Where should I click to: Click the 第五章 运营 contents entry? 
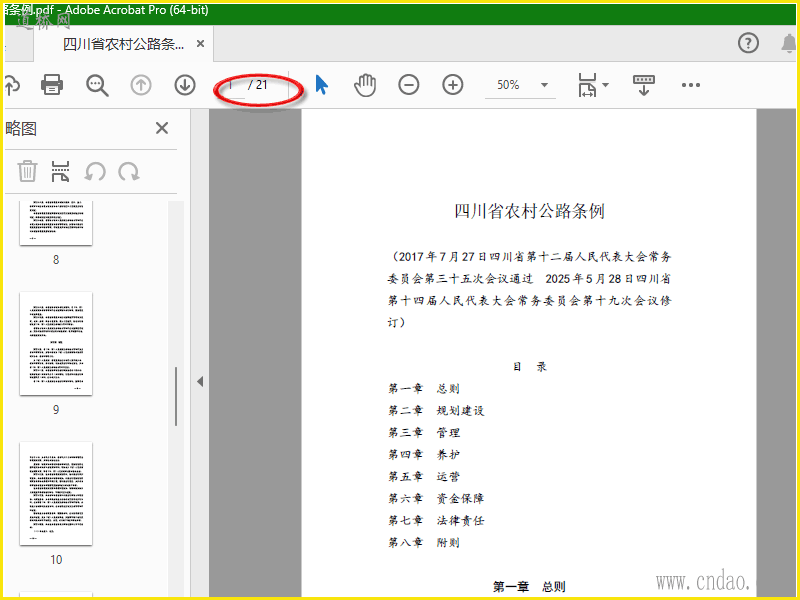pos(423,477)
